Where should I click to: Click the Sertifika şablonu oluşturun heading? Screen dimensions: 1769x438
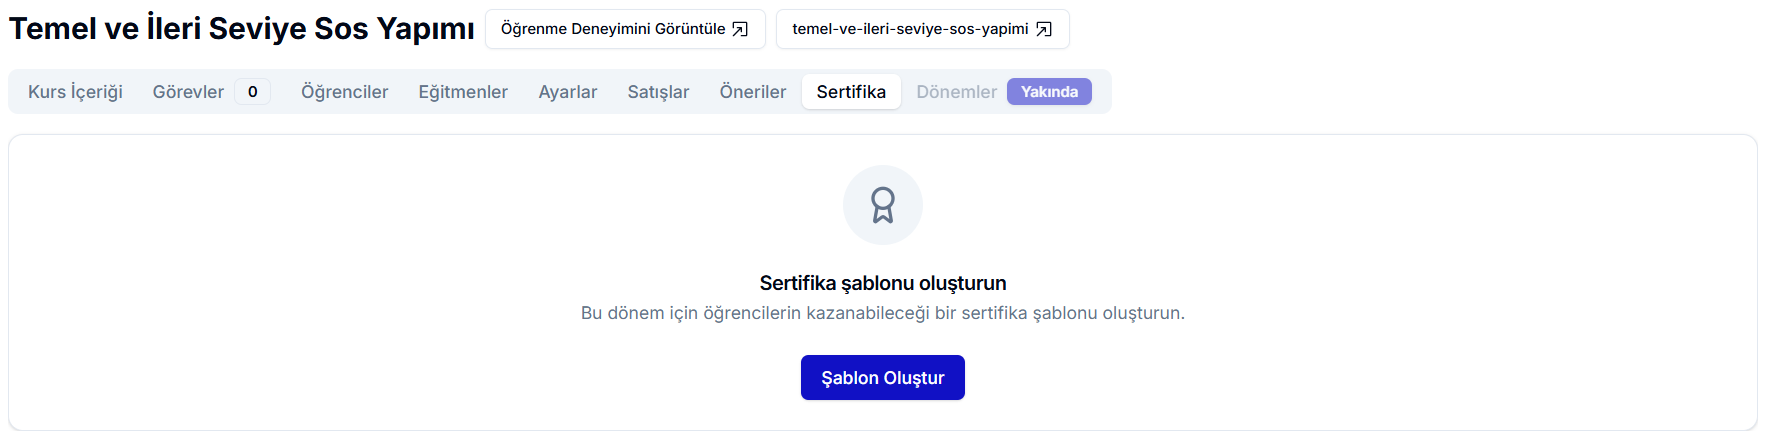882,283
